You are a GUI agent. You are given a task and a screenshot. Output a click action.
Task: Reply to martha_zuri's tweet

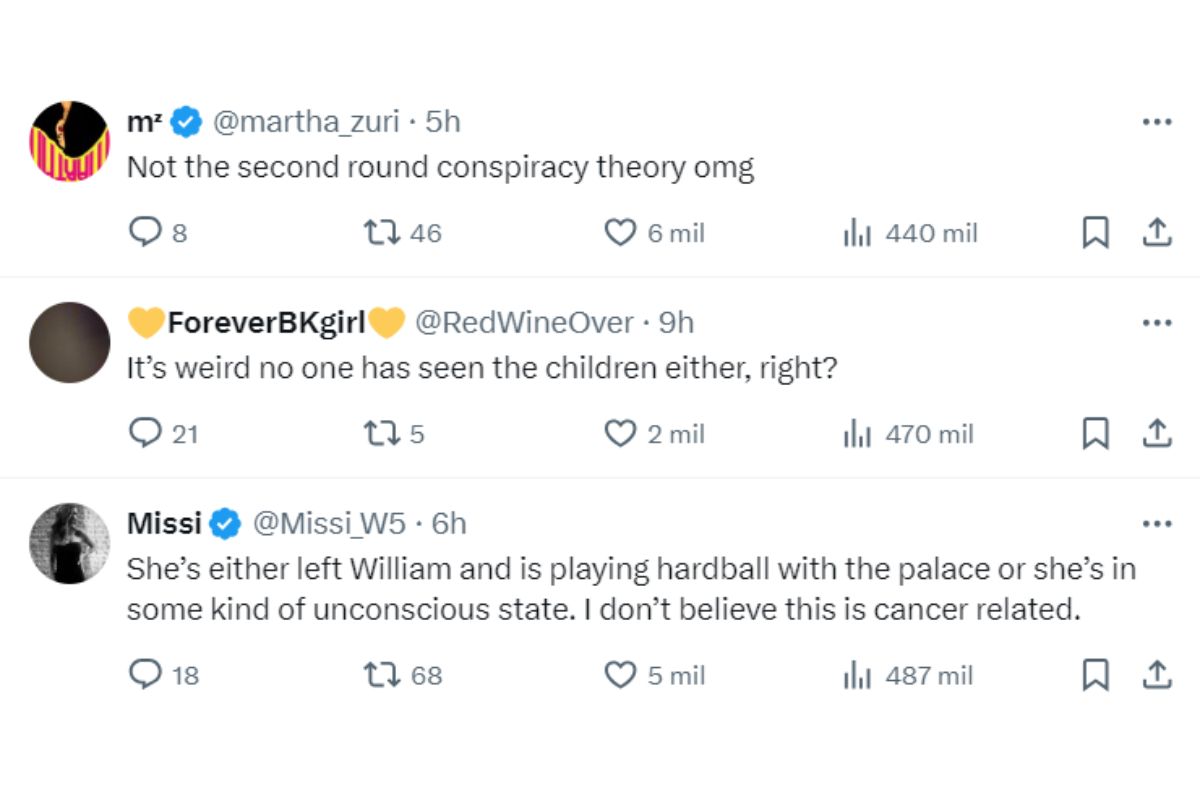[x=146, y=233]
